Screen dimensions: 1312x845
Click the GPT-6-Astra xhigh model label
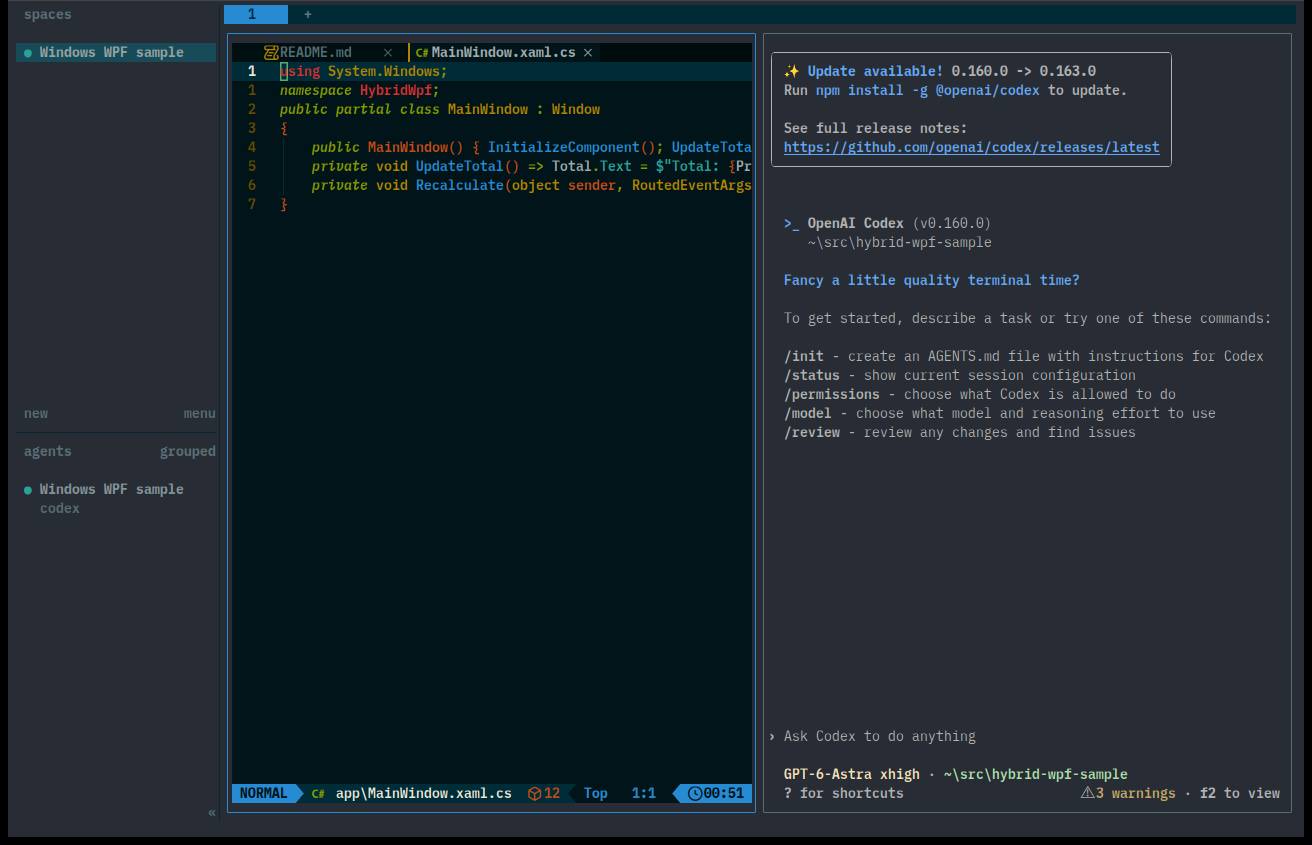[852, 774]
